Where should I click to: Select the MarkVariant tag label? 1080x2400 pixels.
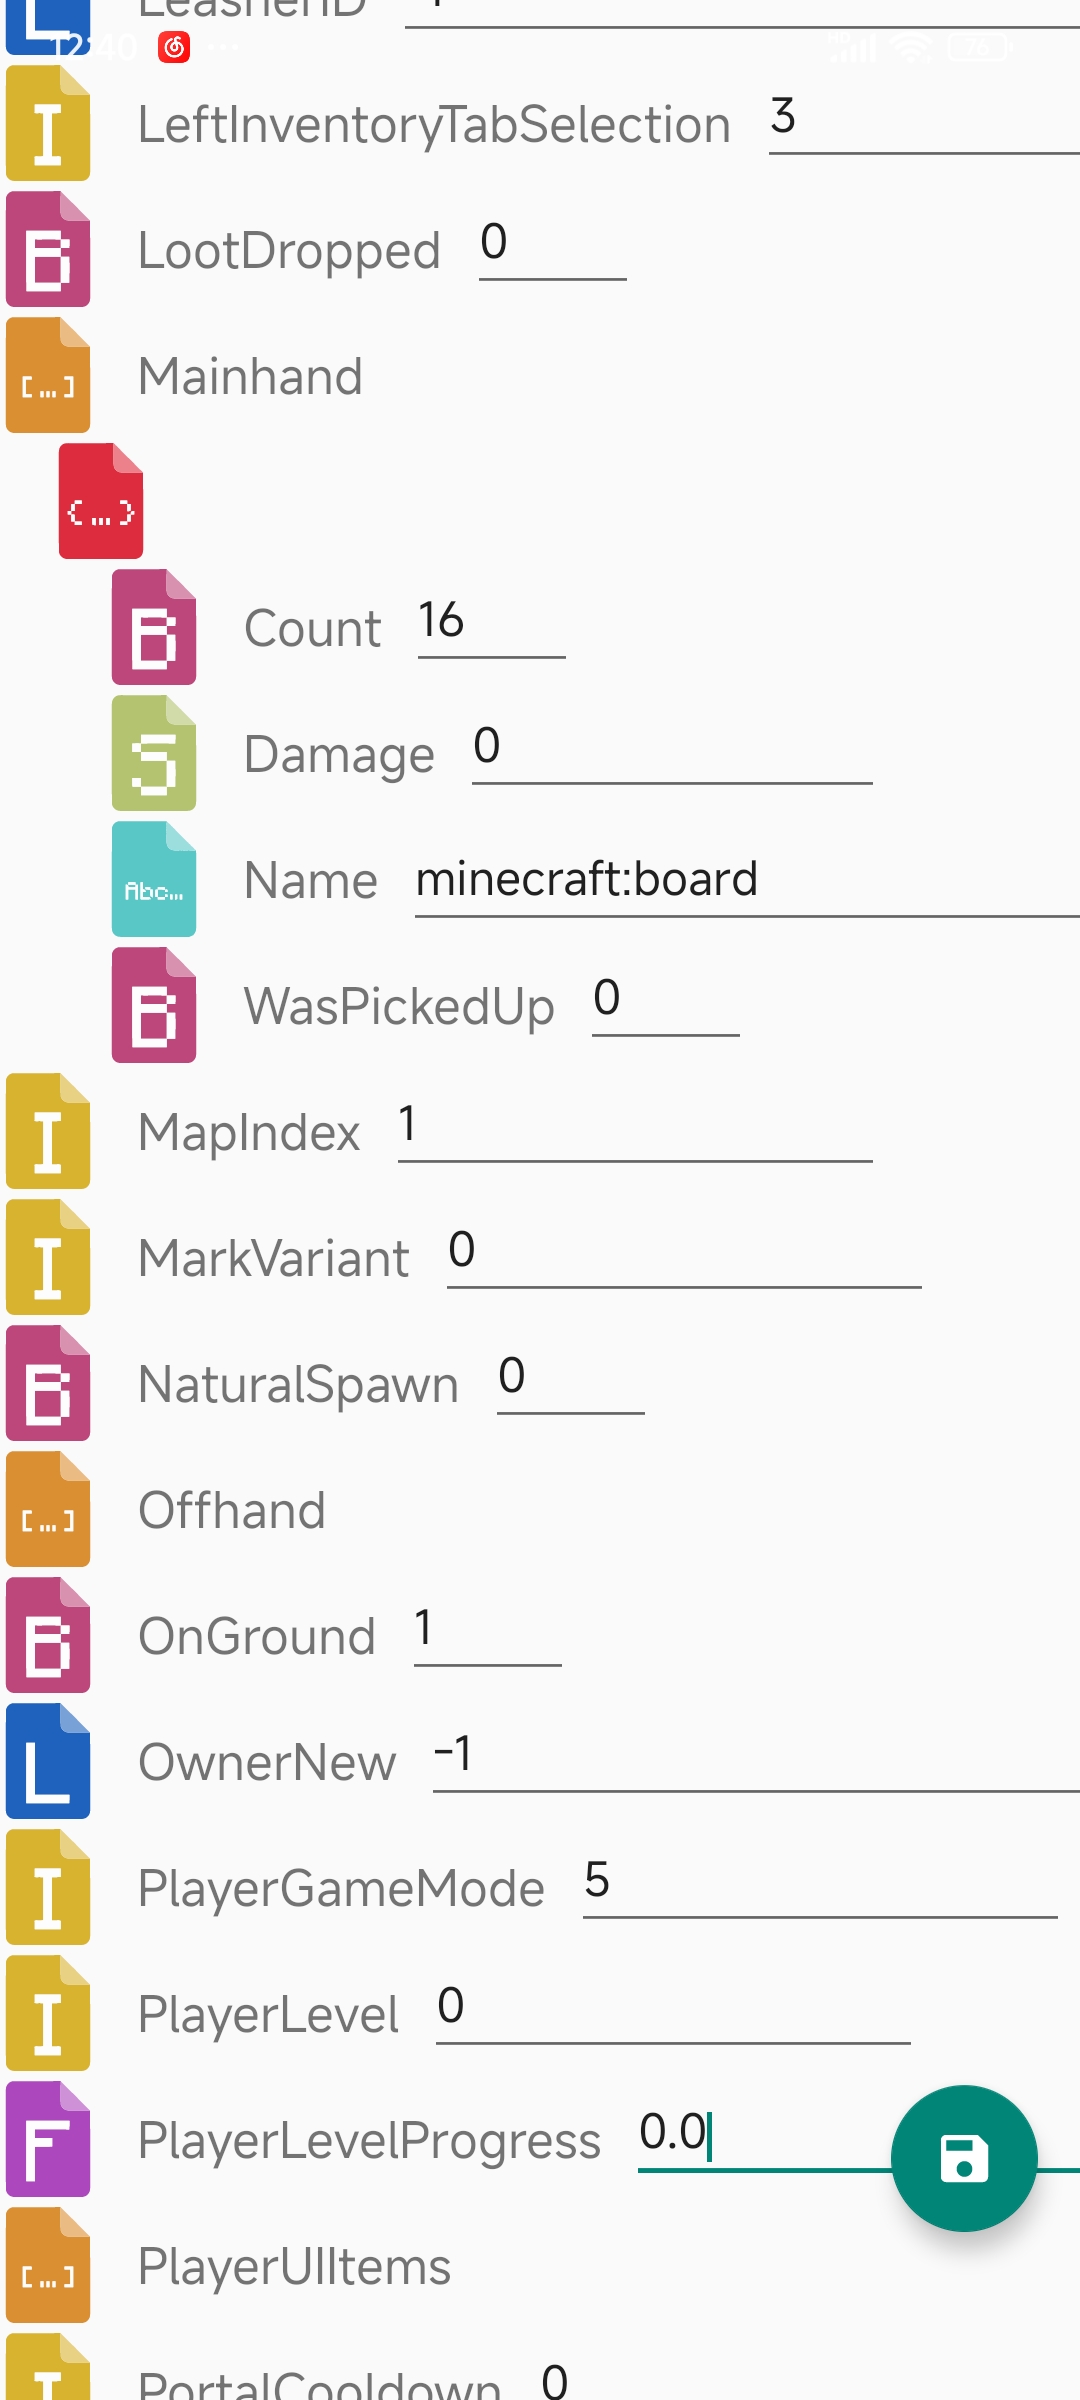click(x=274, y=1259)
